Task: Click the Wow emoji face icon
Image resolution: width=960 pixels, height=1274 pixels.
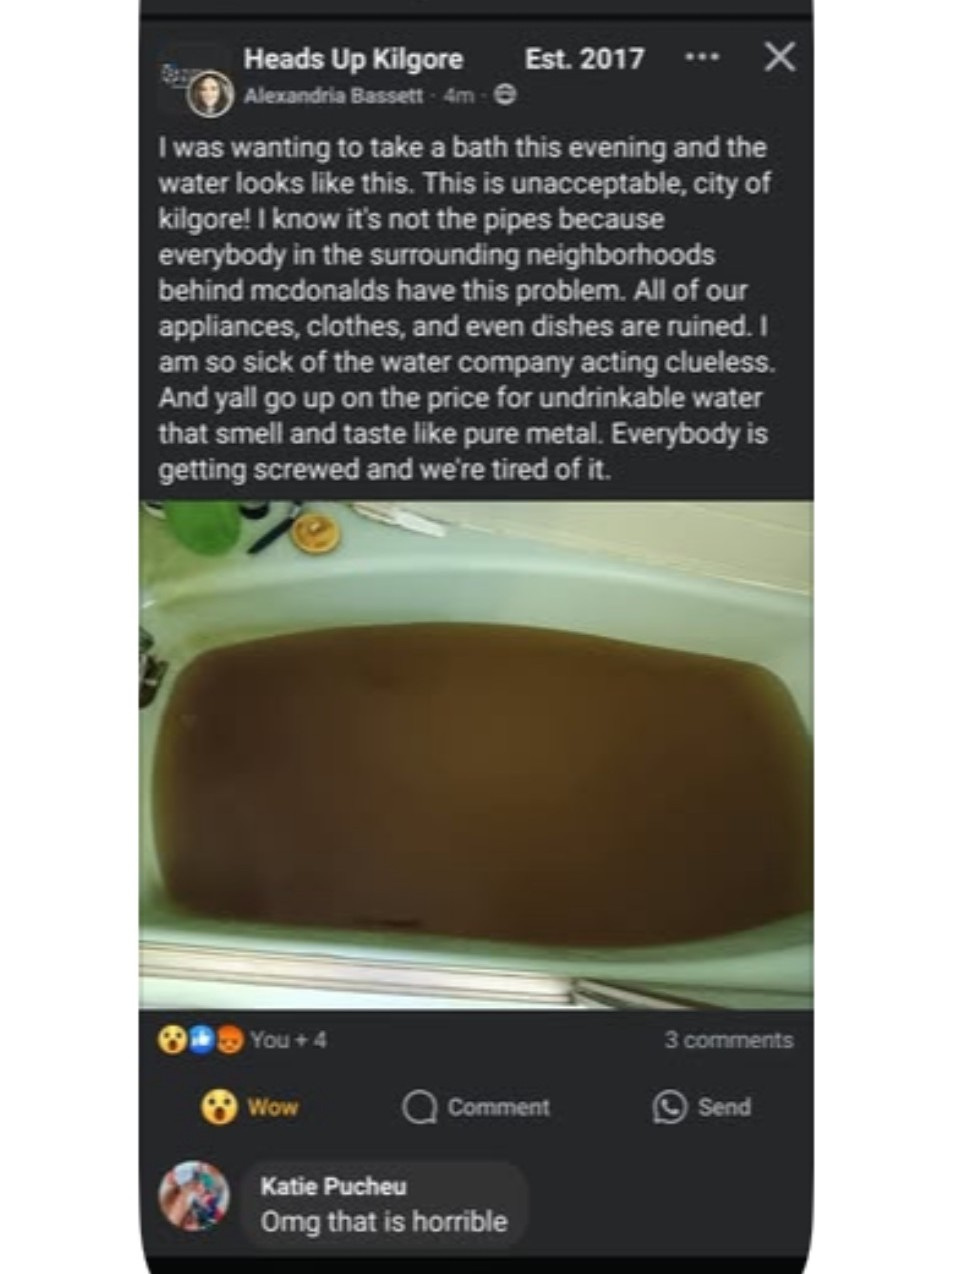Action: click(217, 1107)
